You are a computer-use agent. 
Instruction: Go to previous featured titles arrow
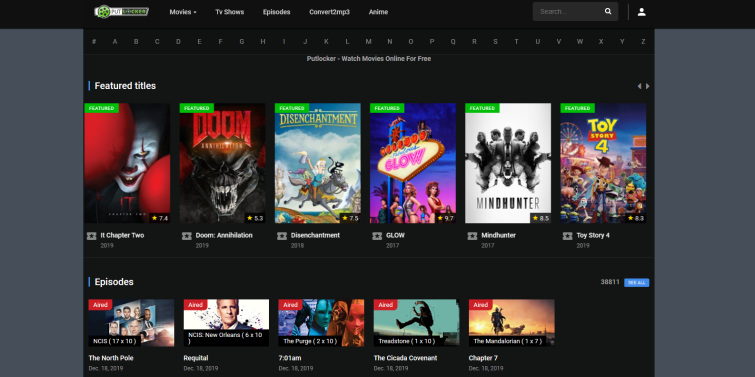[x=639, y=86]
